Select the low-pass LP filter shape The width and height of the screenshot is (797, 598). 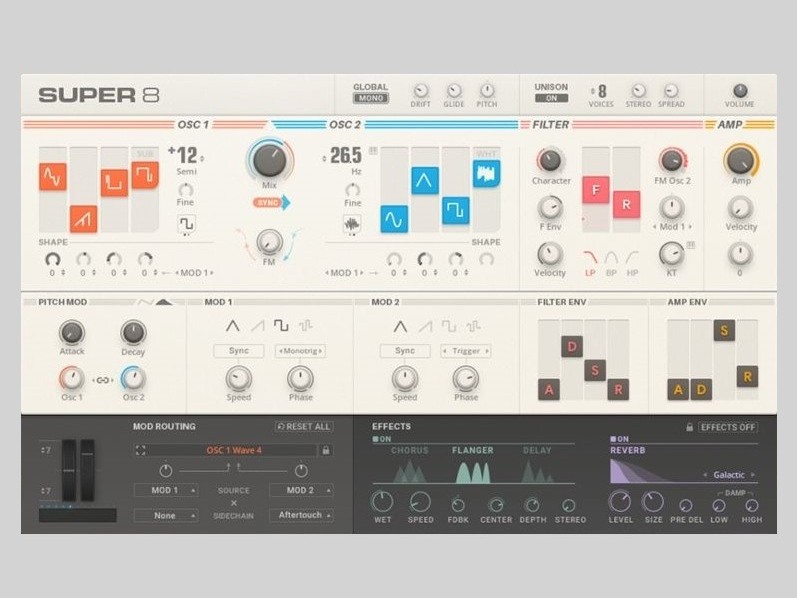point(590,258)
